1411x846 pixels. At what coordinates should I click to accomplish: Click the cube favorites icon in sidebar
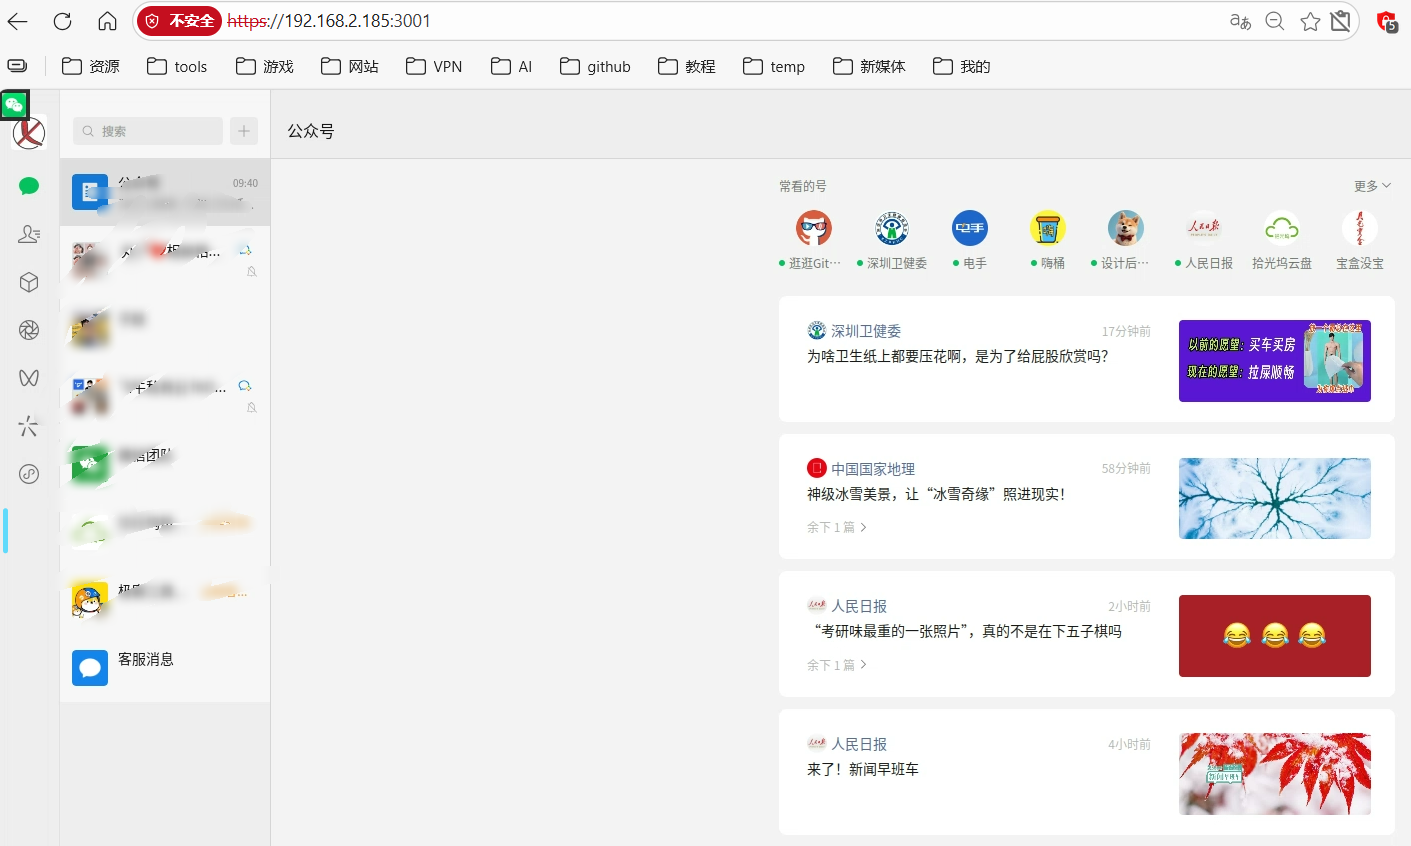pyautogui.click(x=29, y=282)
